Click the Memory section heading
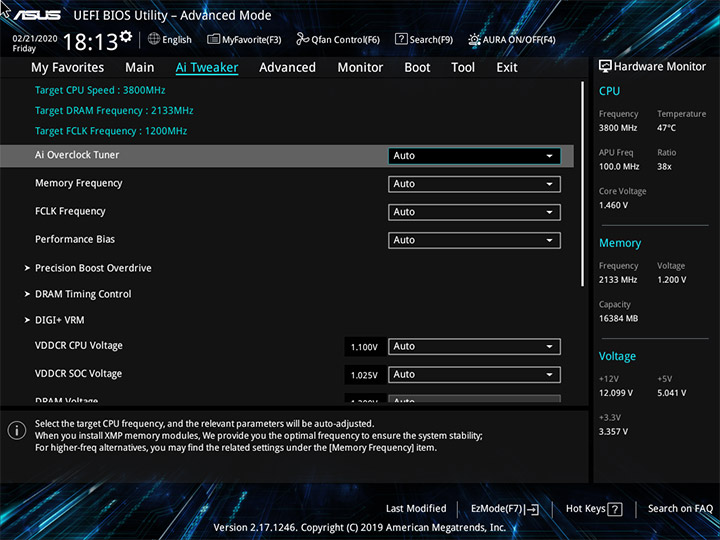 tap(620, 243)
